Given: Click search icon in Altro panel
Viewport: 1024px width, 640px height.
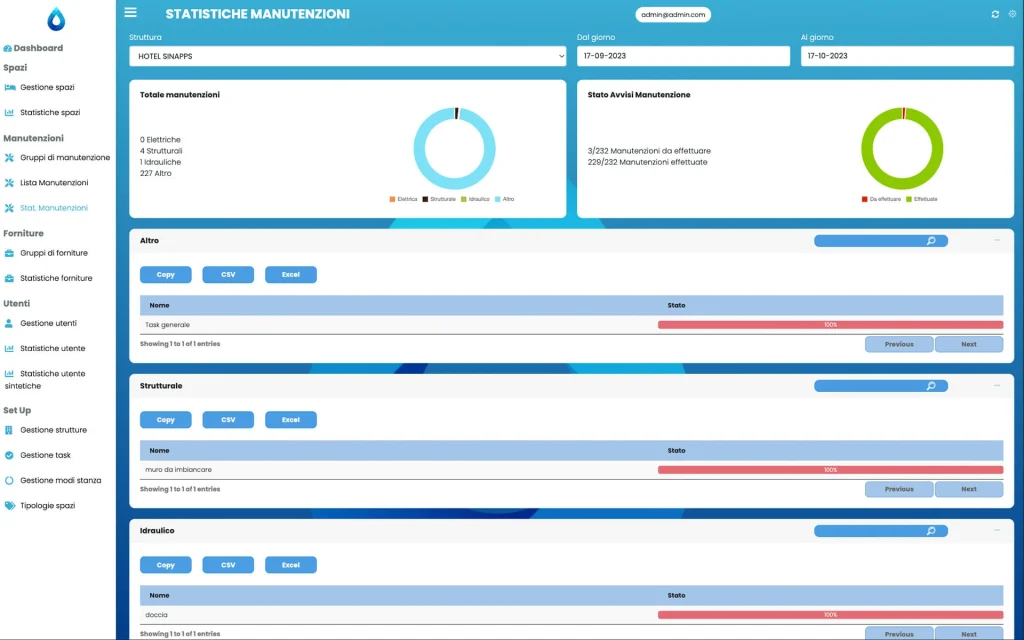Looking at the screenshot, I should coord(931,241).
